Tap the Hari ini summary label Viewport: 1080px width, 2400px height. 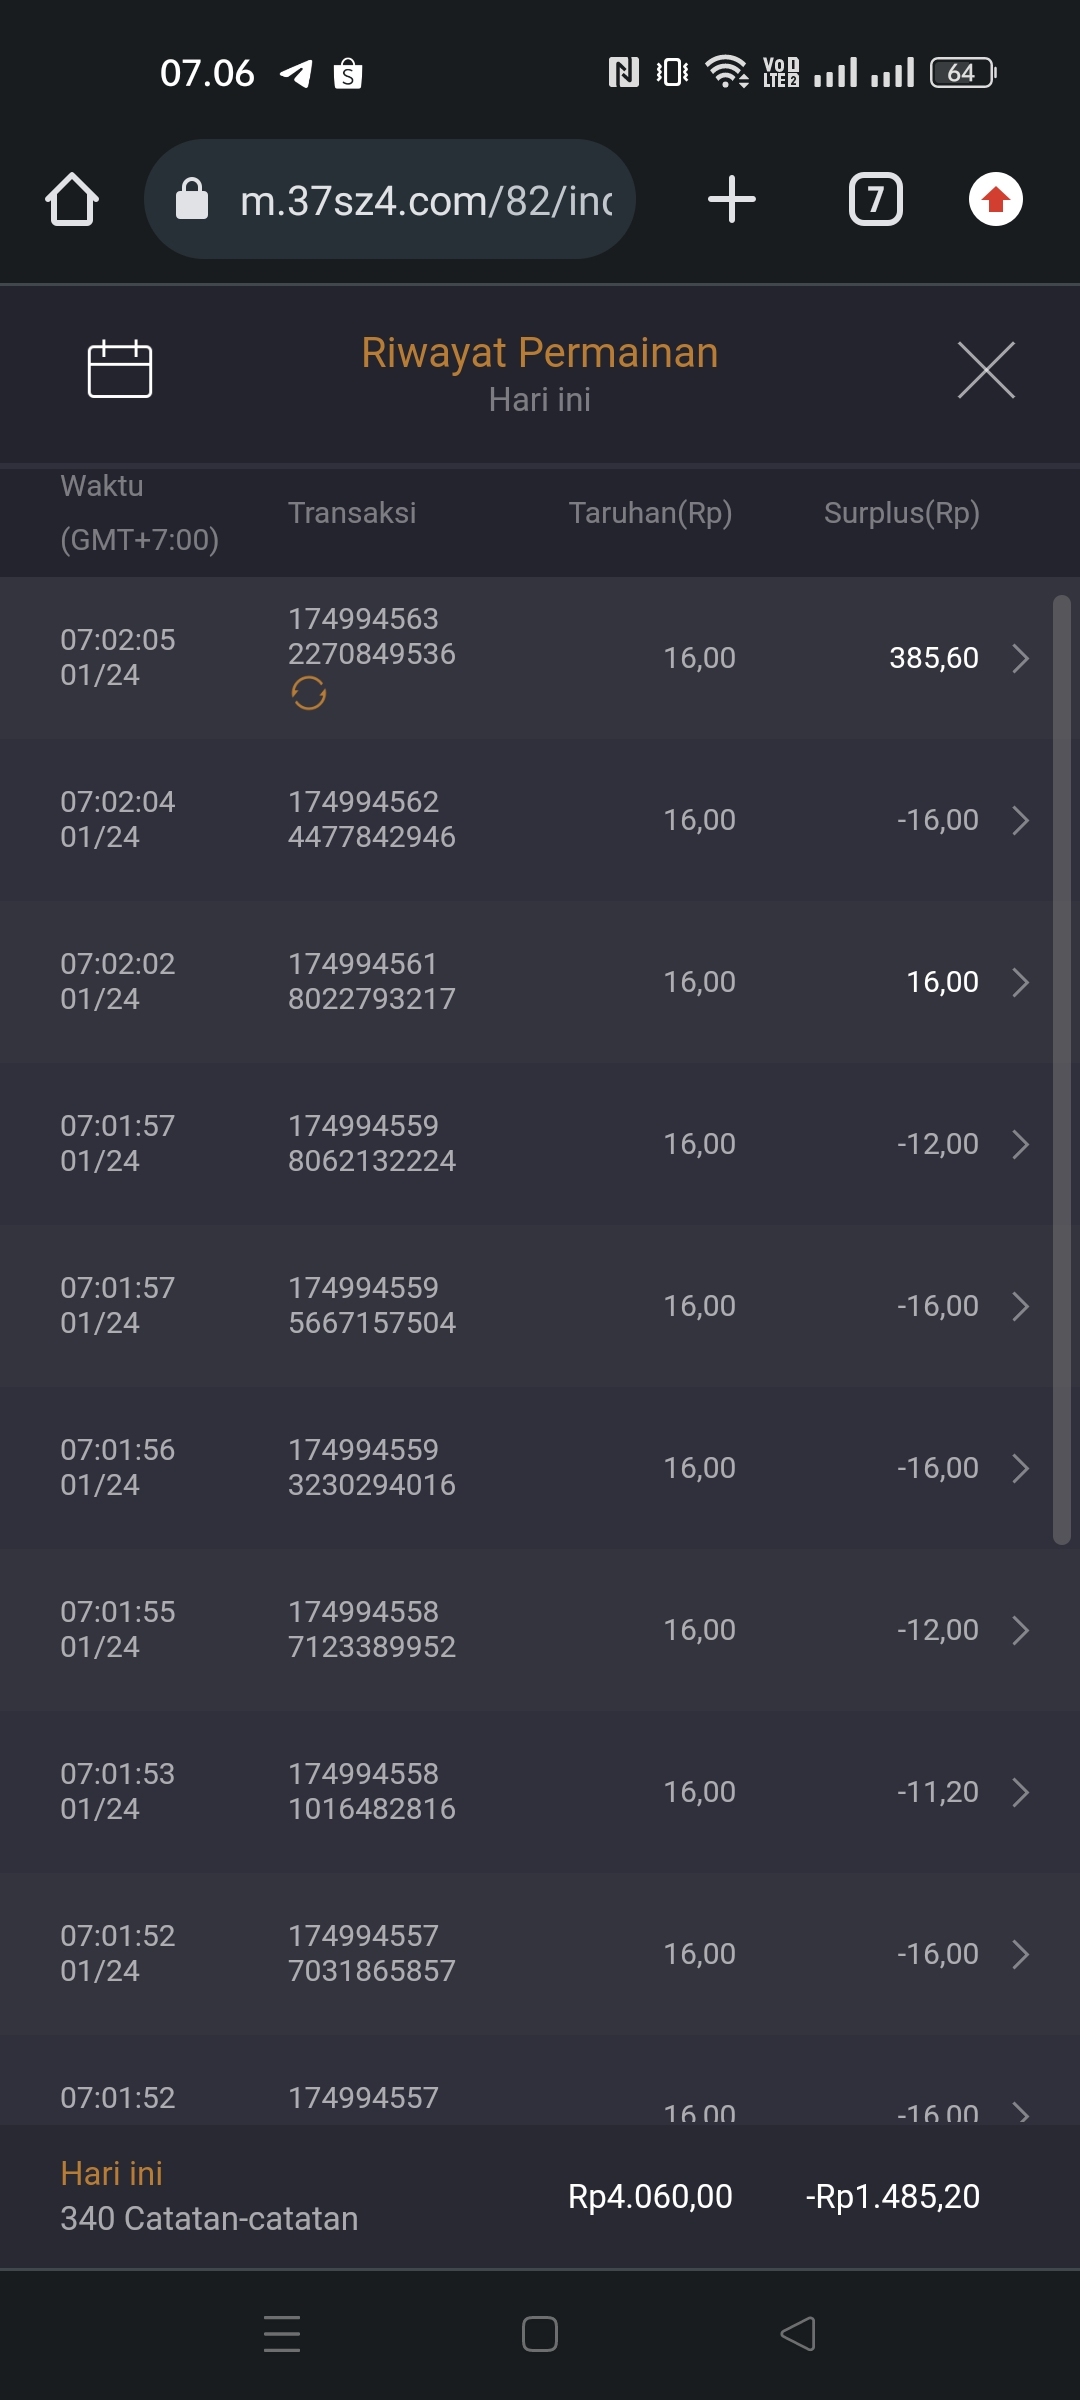112,2173
